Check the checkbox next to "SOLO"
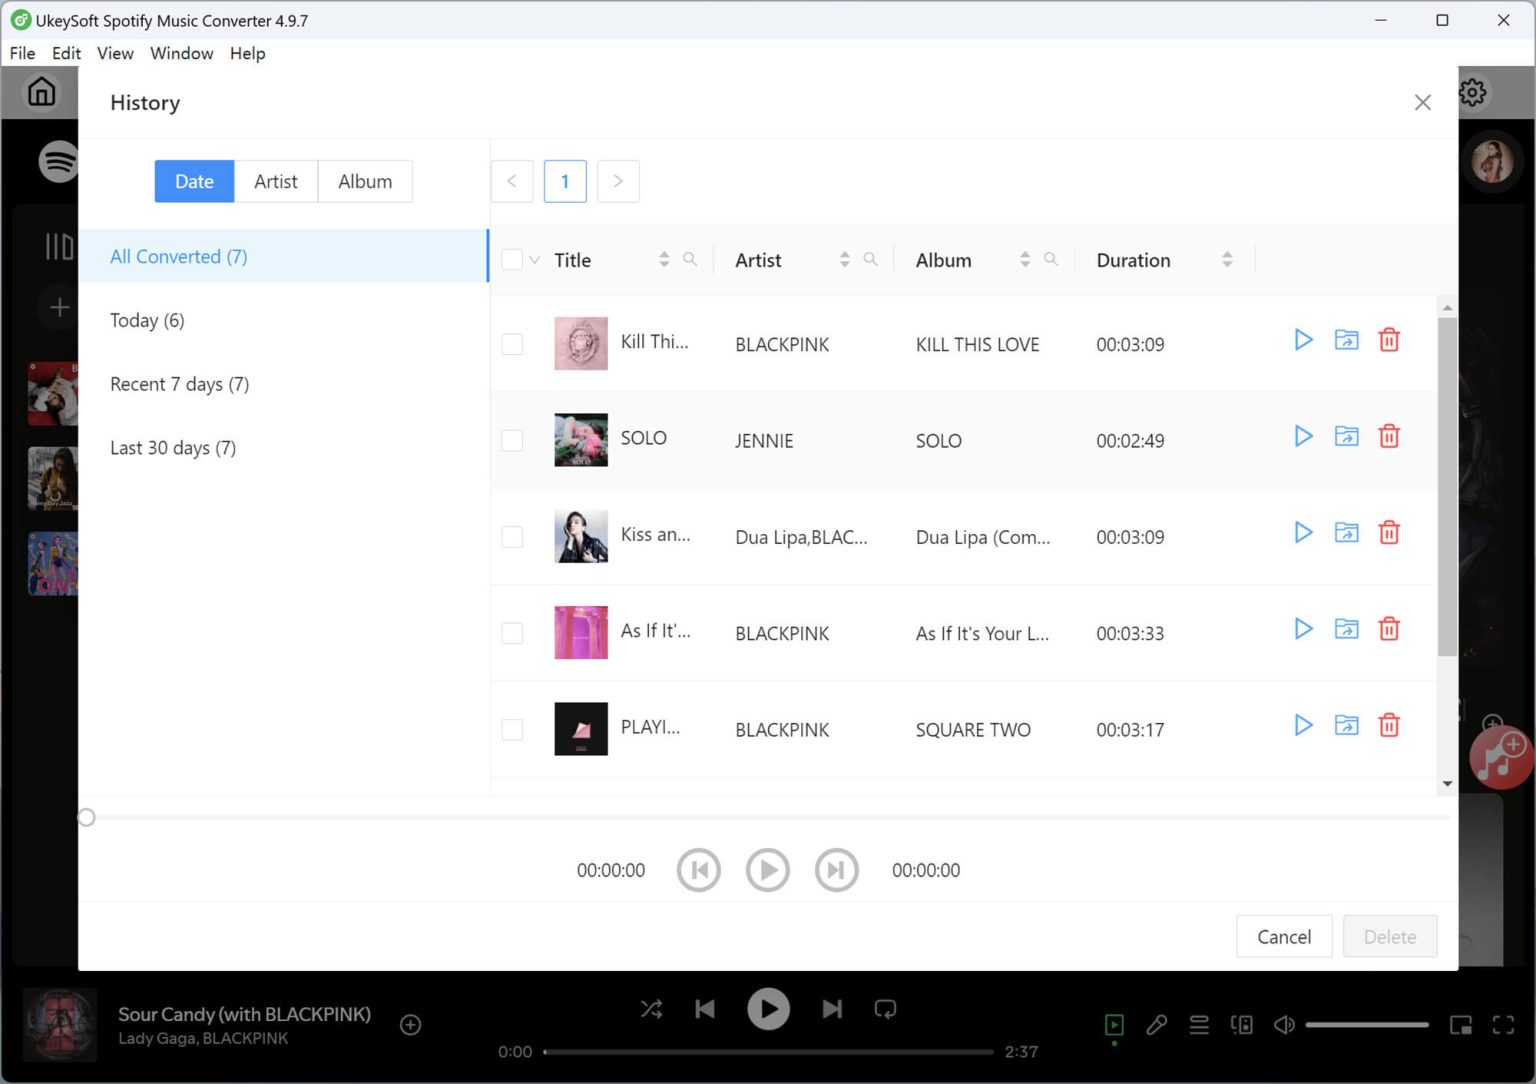Image resolution: width=1536 pixels, height=1084 pixels. click(x=512, y=440)
